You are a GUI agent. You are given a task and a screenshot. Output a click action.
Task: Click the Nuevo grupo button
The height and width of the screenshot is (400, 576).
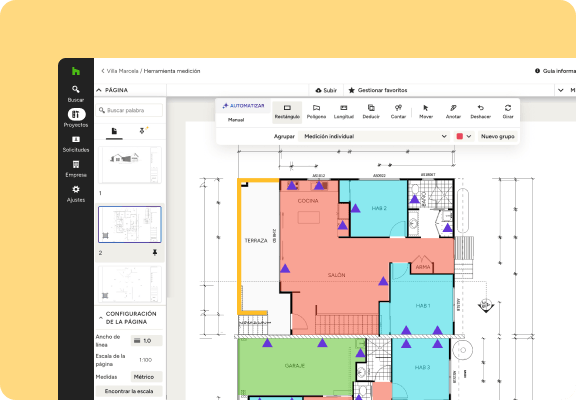[x=498, y=136]
